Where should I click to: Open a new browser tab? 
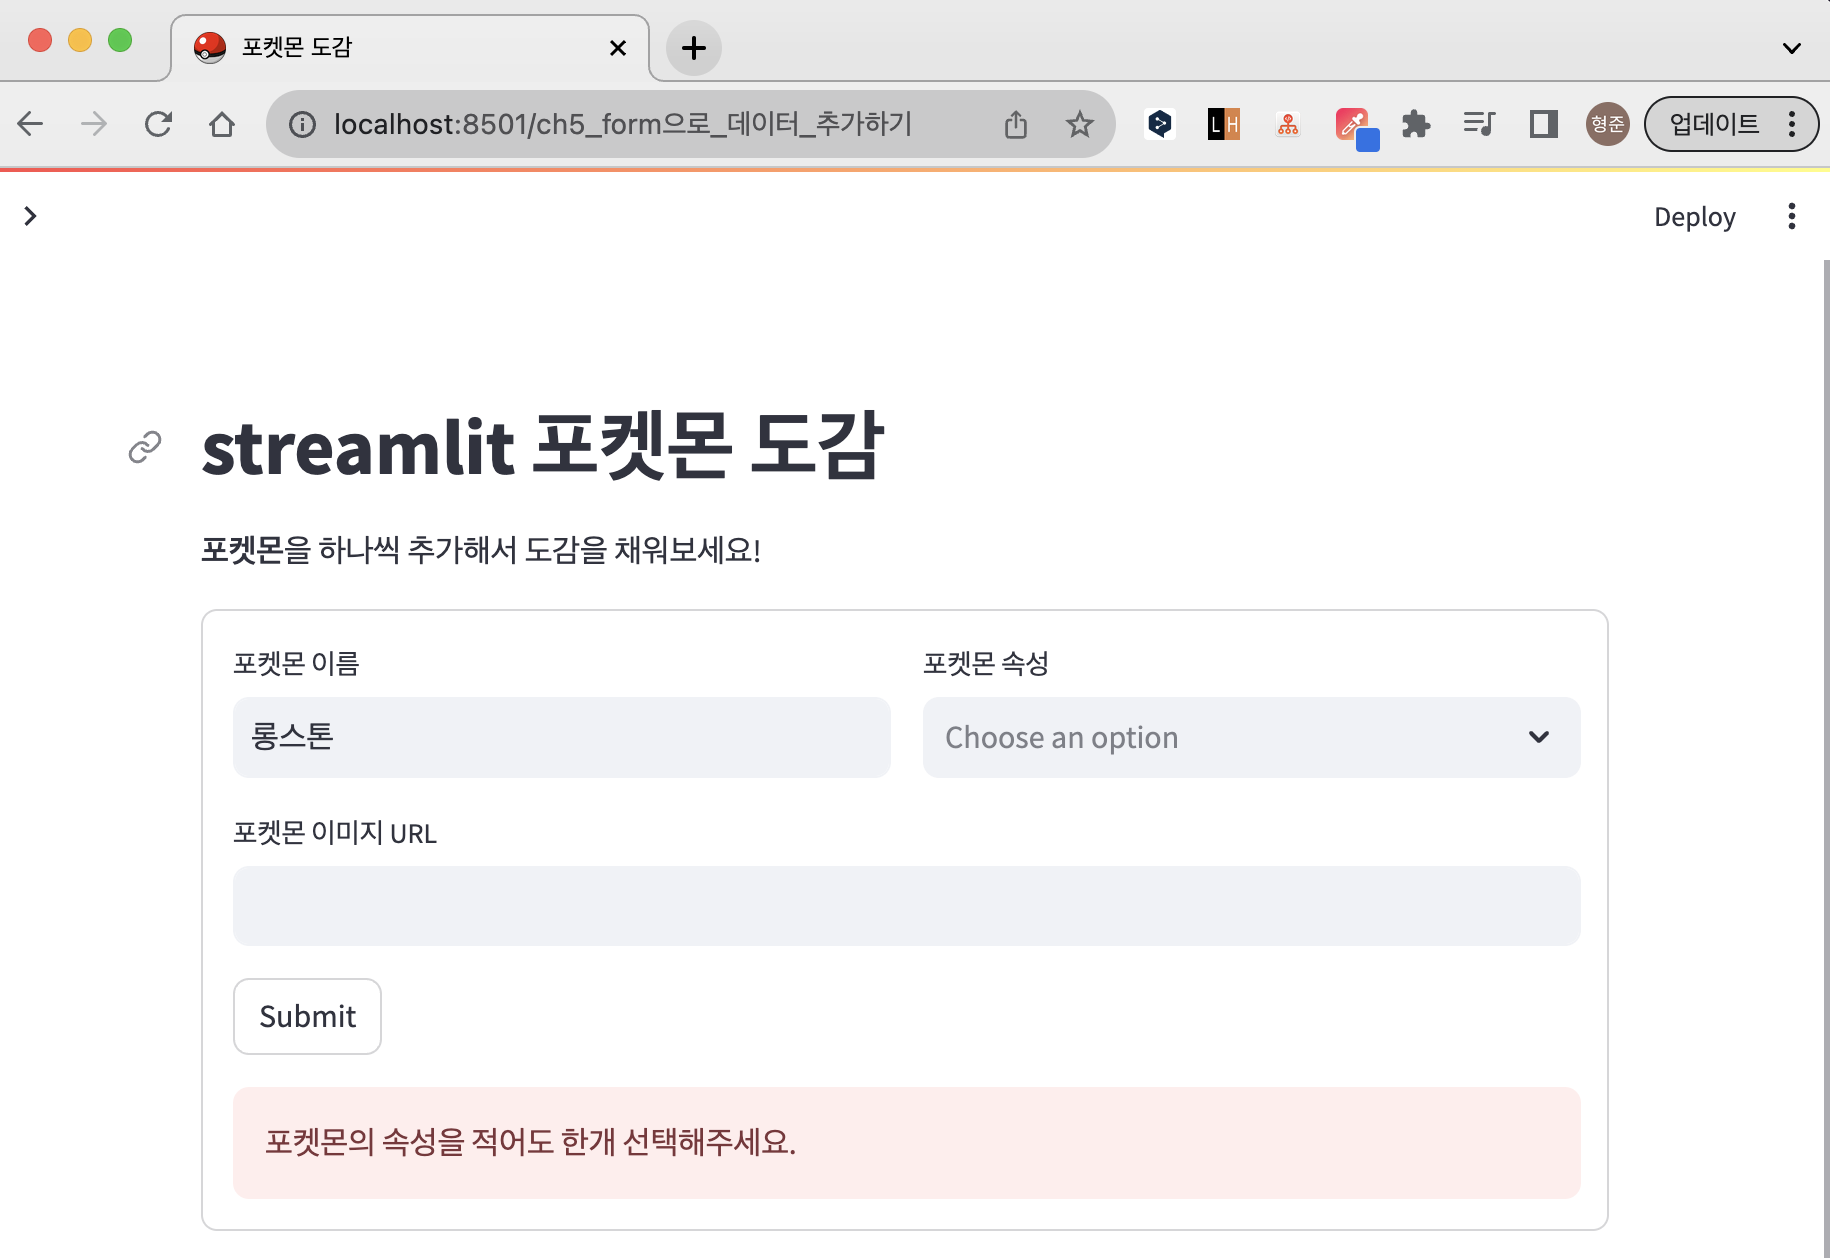[x=694, y=47]
